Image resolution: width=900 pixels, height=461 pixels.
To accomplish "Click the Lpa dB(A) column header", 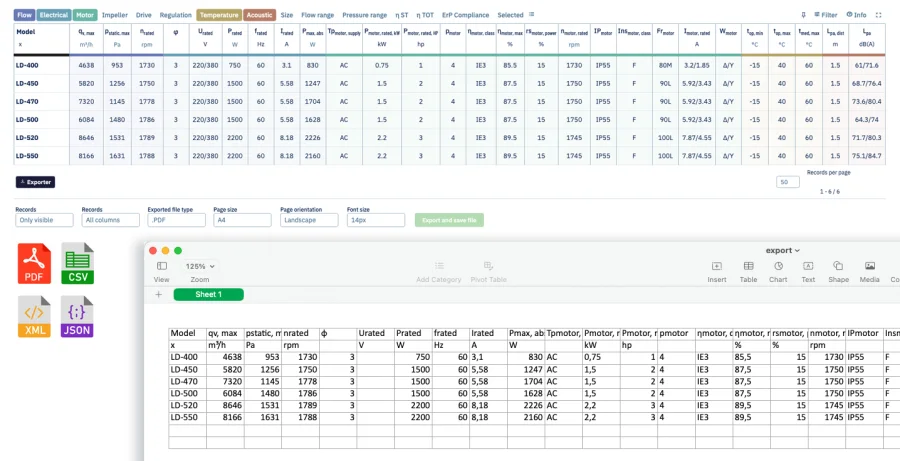I will pyautogui.click(x=867, y=38).
